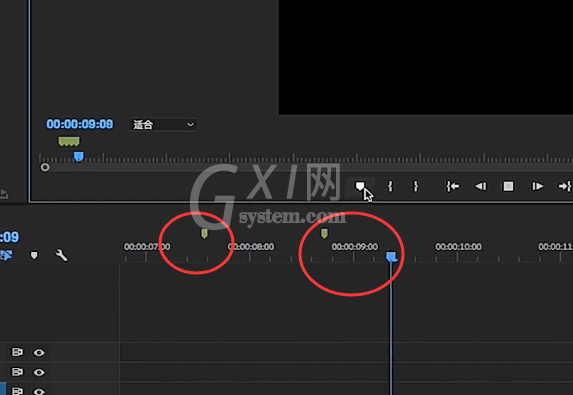The height and width of the screenshot is (395, 573).
Task: Hide the top video track output
Action: [39, 352]
